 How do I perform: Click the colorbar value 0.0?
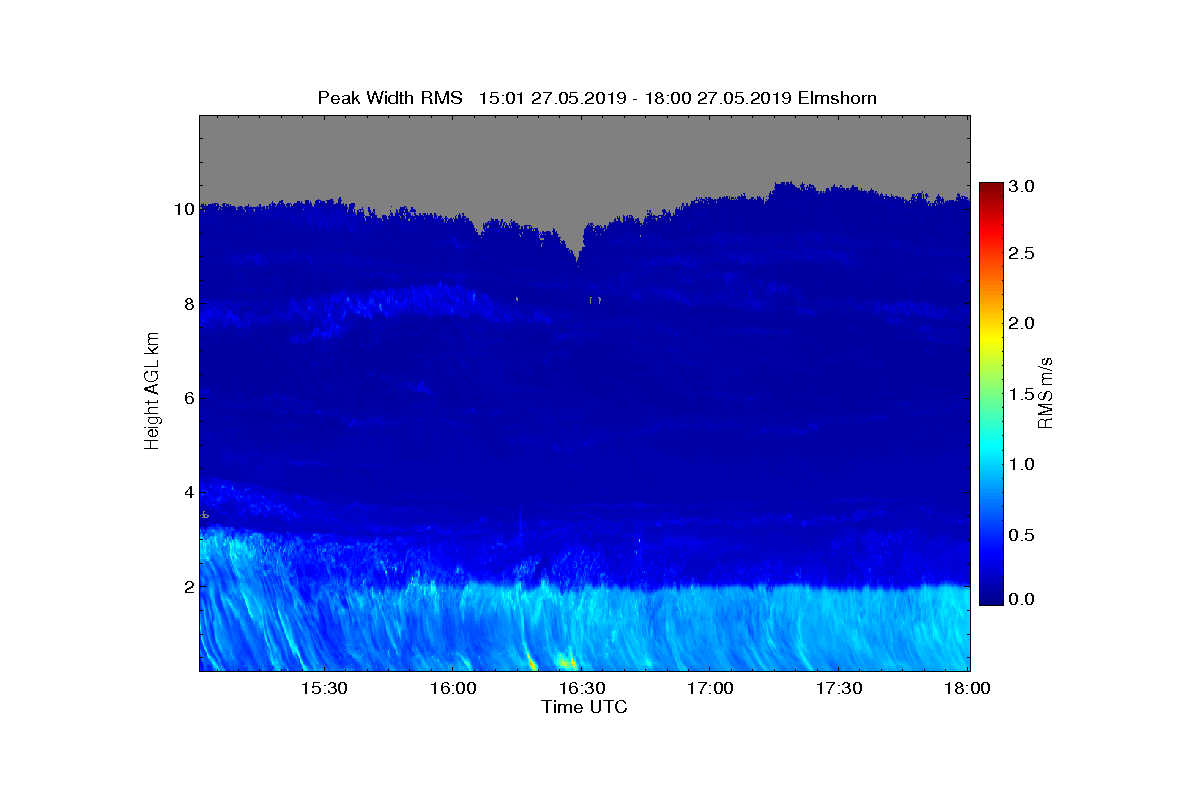(x=1022, y=599)
